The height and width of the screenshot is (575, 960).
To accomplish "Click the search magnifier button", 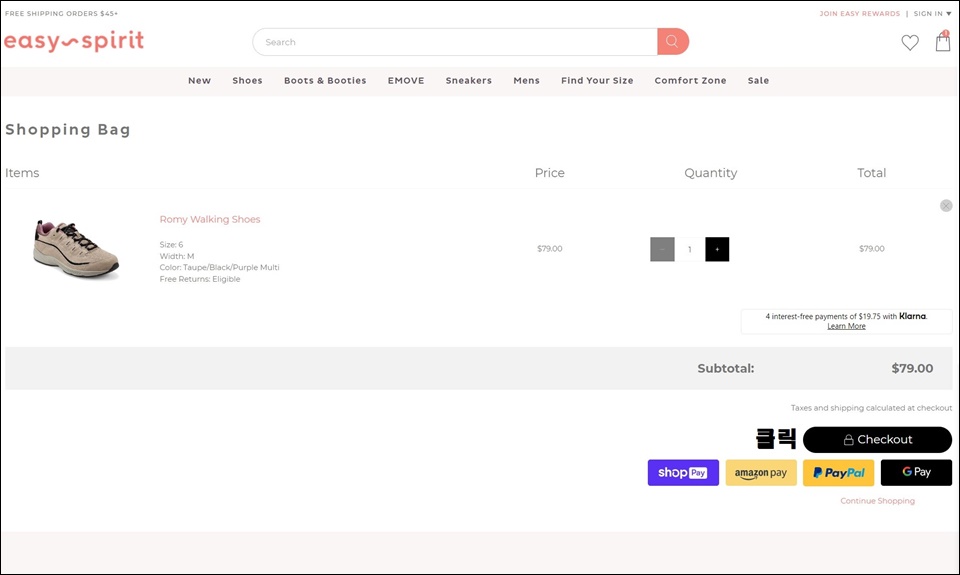I will (673, 42).
